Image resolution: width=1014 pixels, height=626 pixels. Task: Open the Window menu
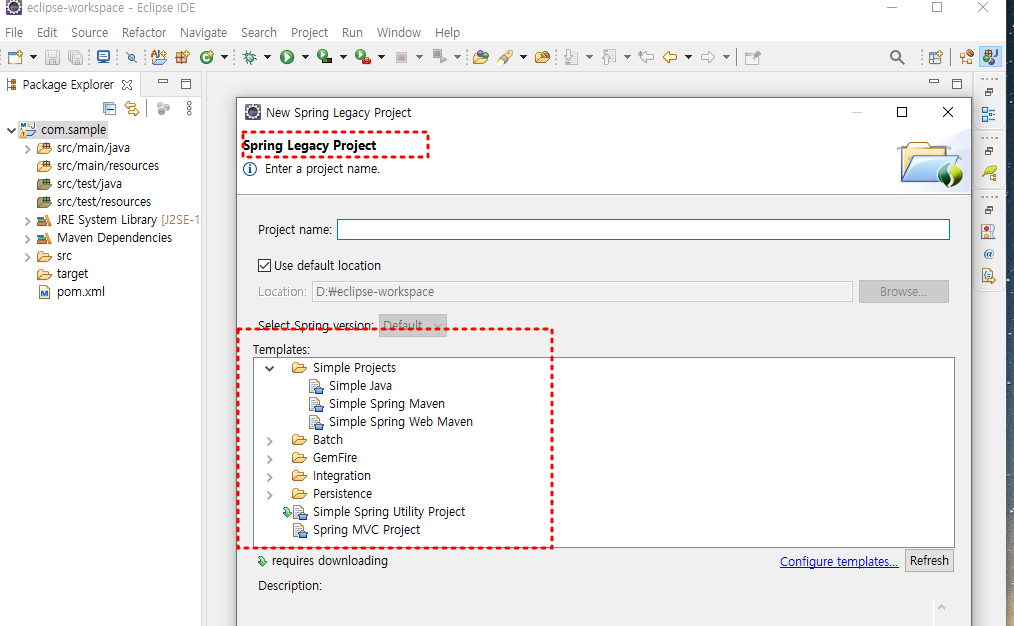pos(398,32)
